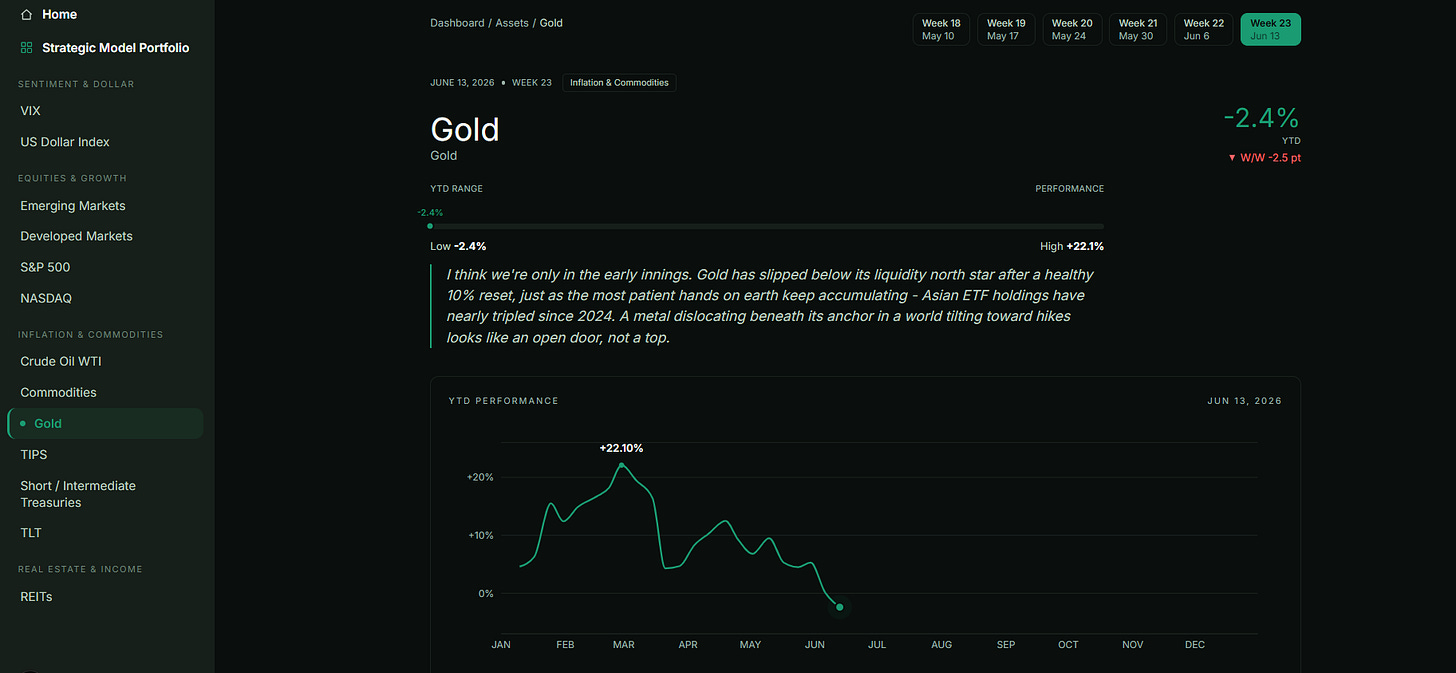The image size is (1456, 673).
Task: Go to Week 22 Jun 6 tab
Action: 1204,29
